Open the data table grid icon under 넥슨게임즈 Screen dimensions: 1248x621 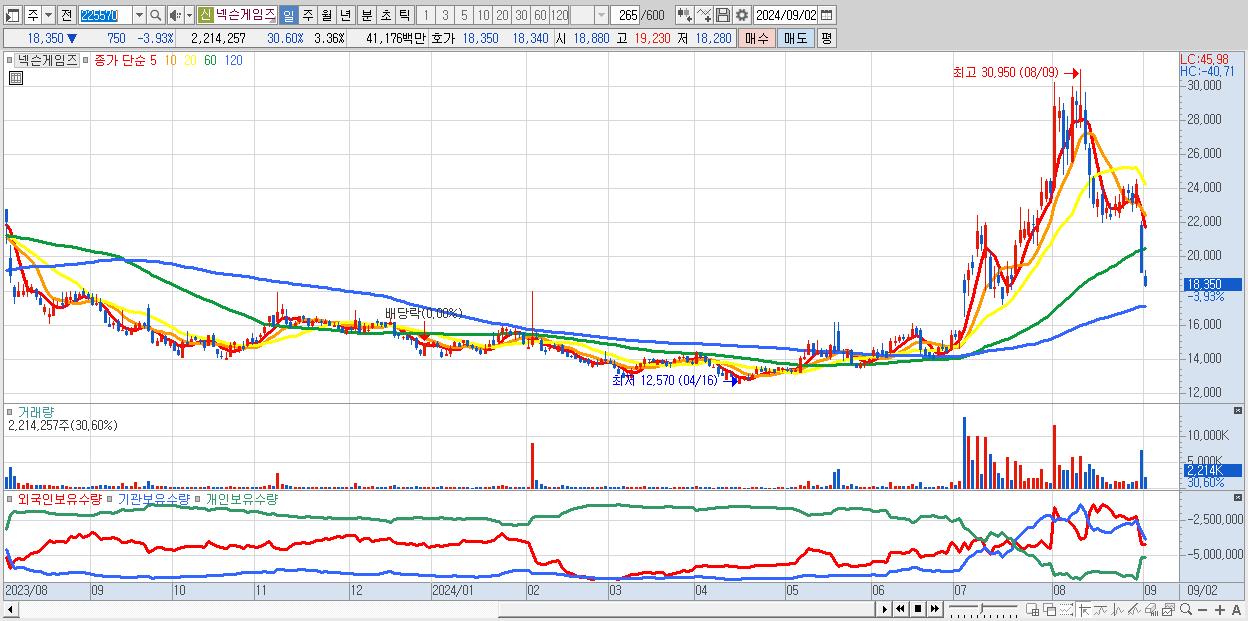16,78
